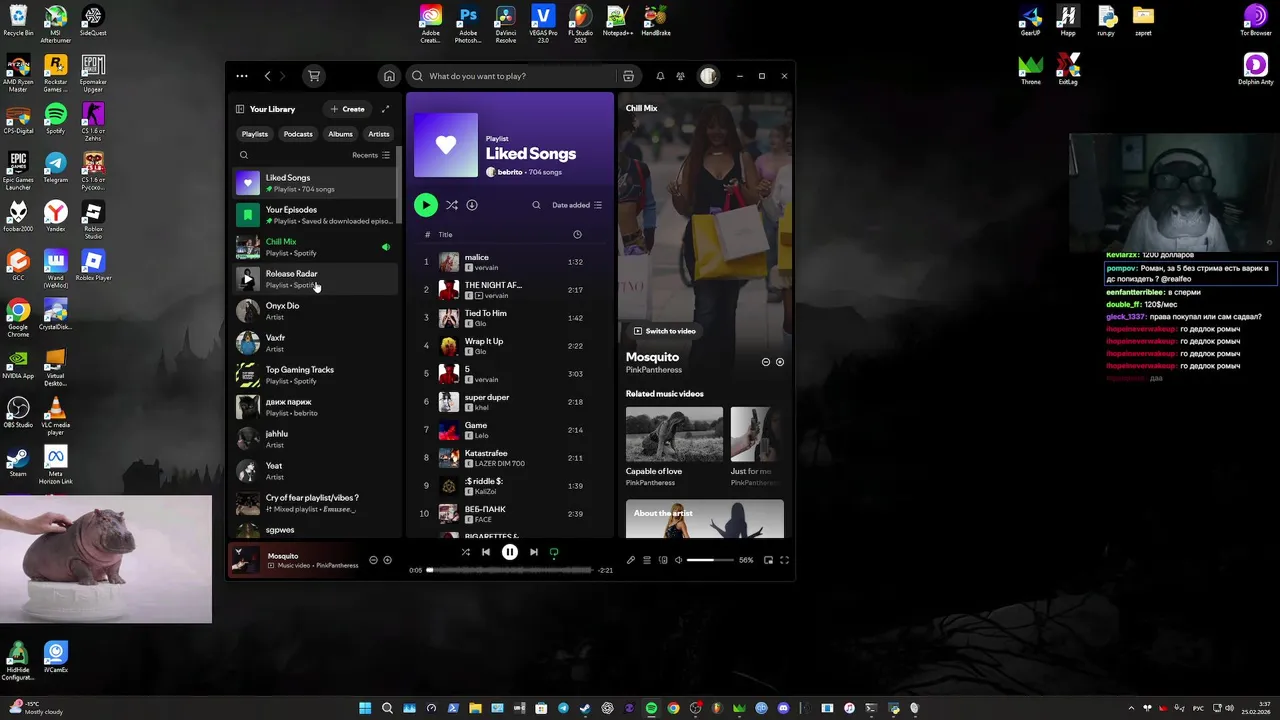Screen dimensions: 1280x720
Task: Open Top Gaming Tracks playlist
Action: click(315, 375)
